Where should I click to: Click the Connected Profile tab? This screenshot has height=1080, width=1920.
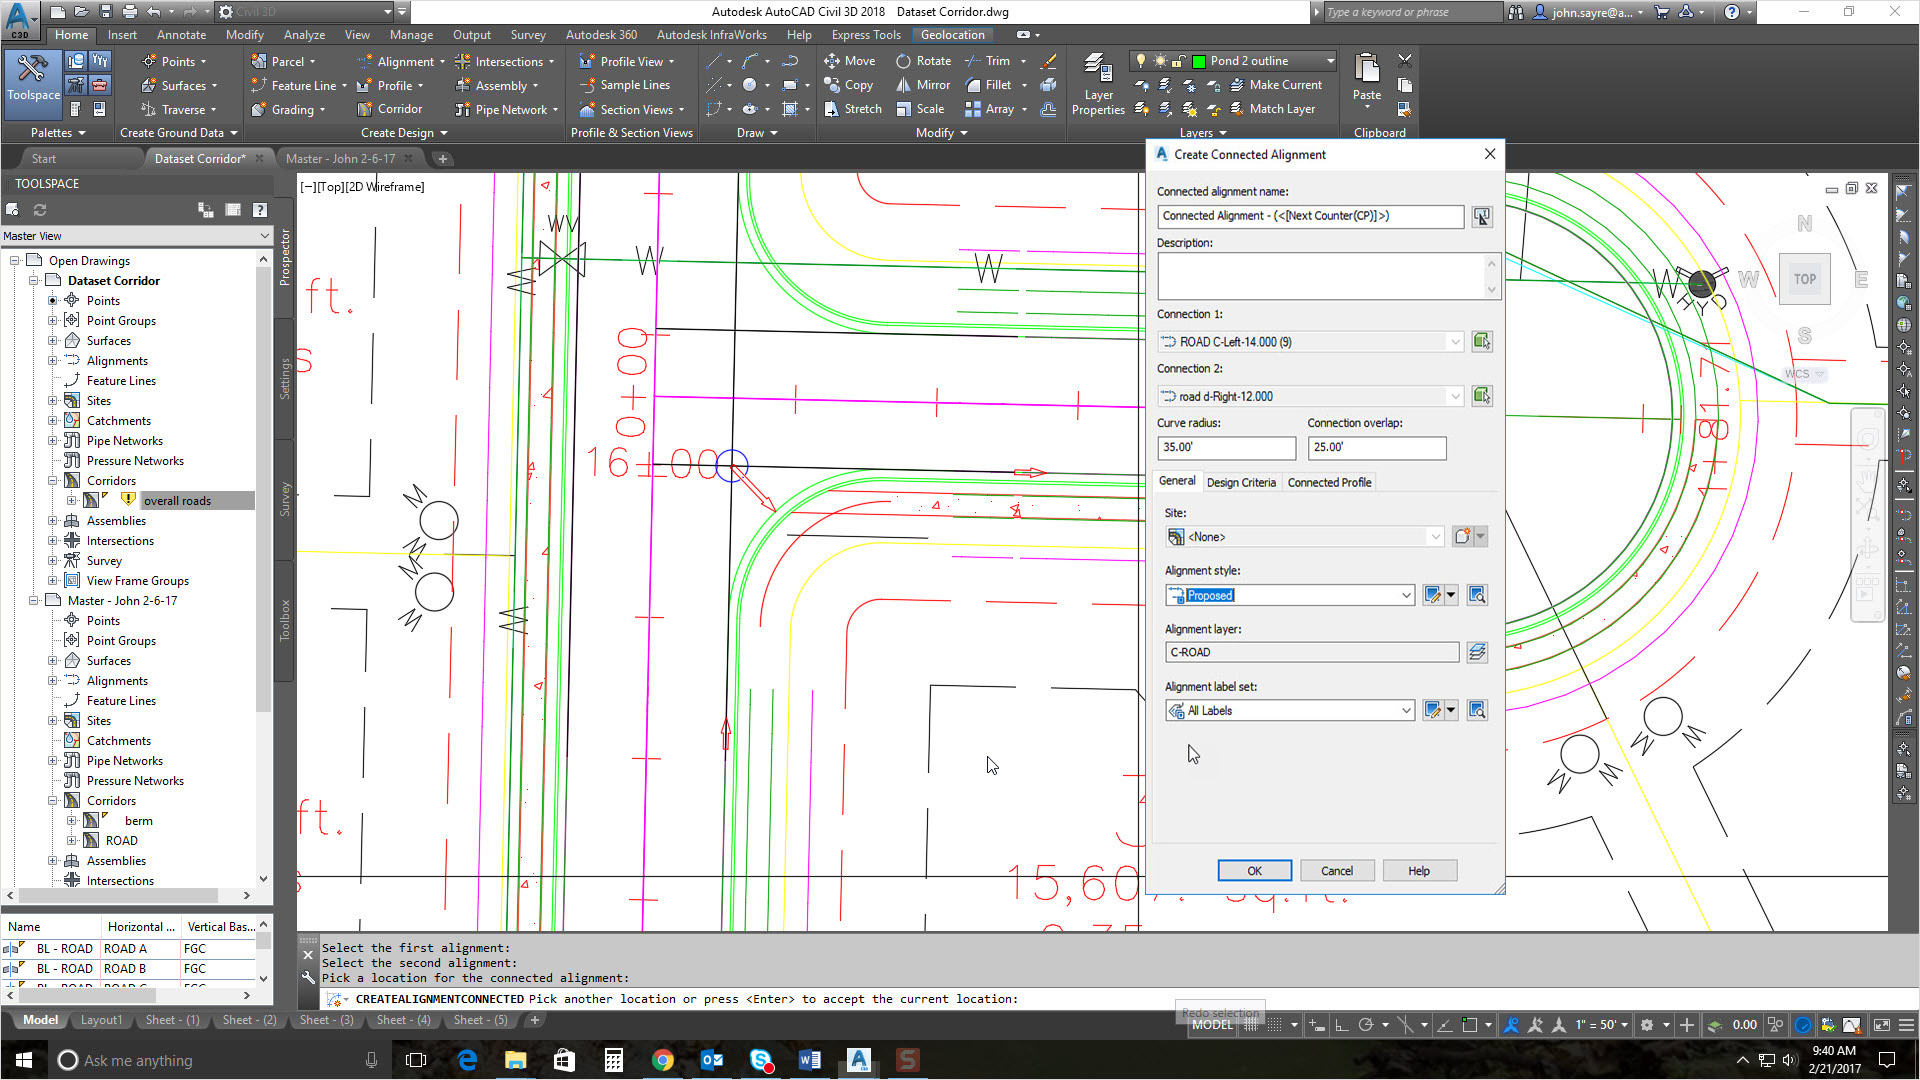point(1329,481)
